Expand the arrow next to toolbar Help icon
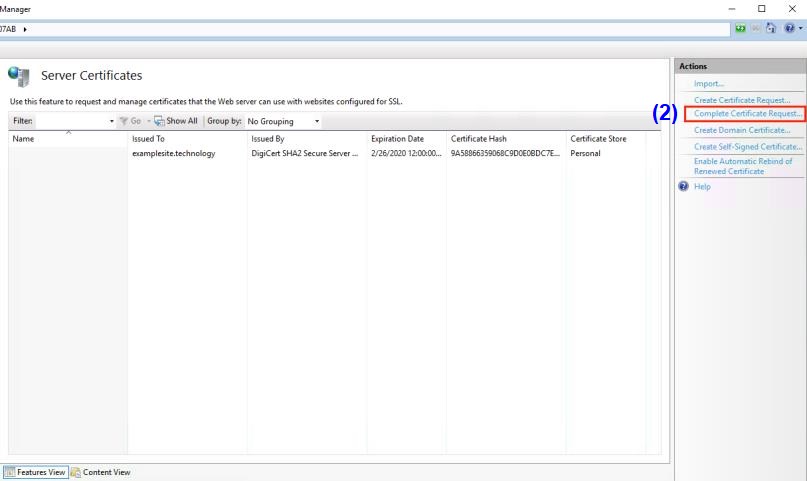Image resolution: width=807 pixels, height=481 pixels. coord(800,29)
